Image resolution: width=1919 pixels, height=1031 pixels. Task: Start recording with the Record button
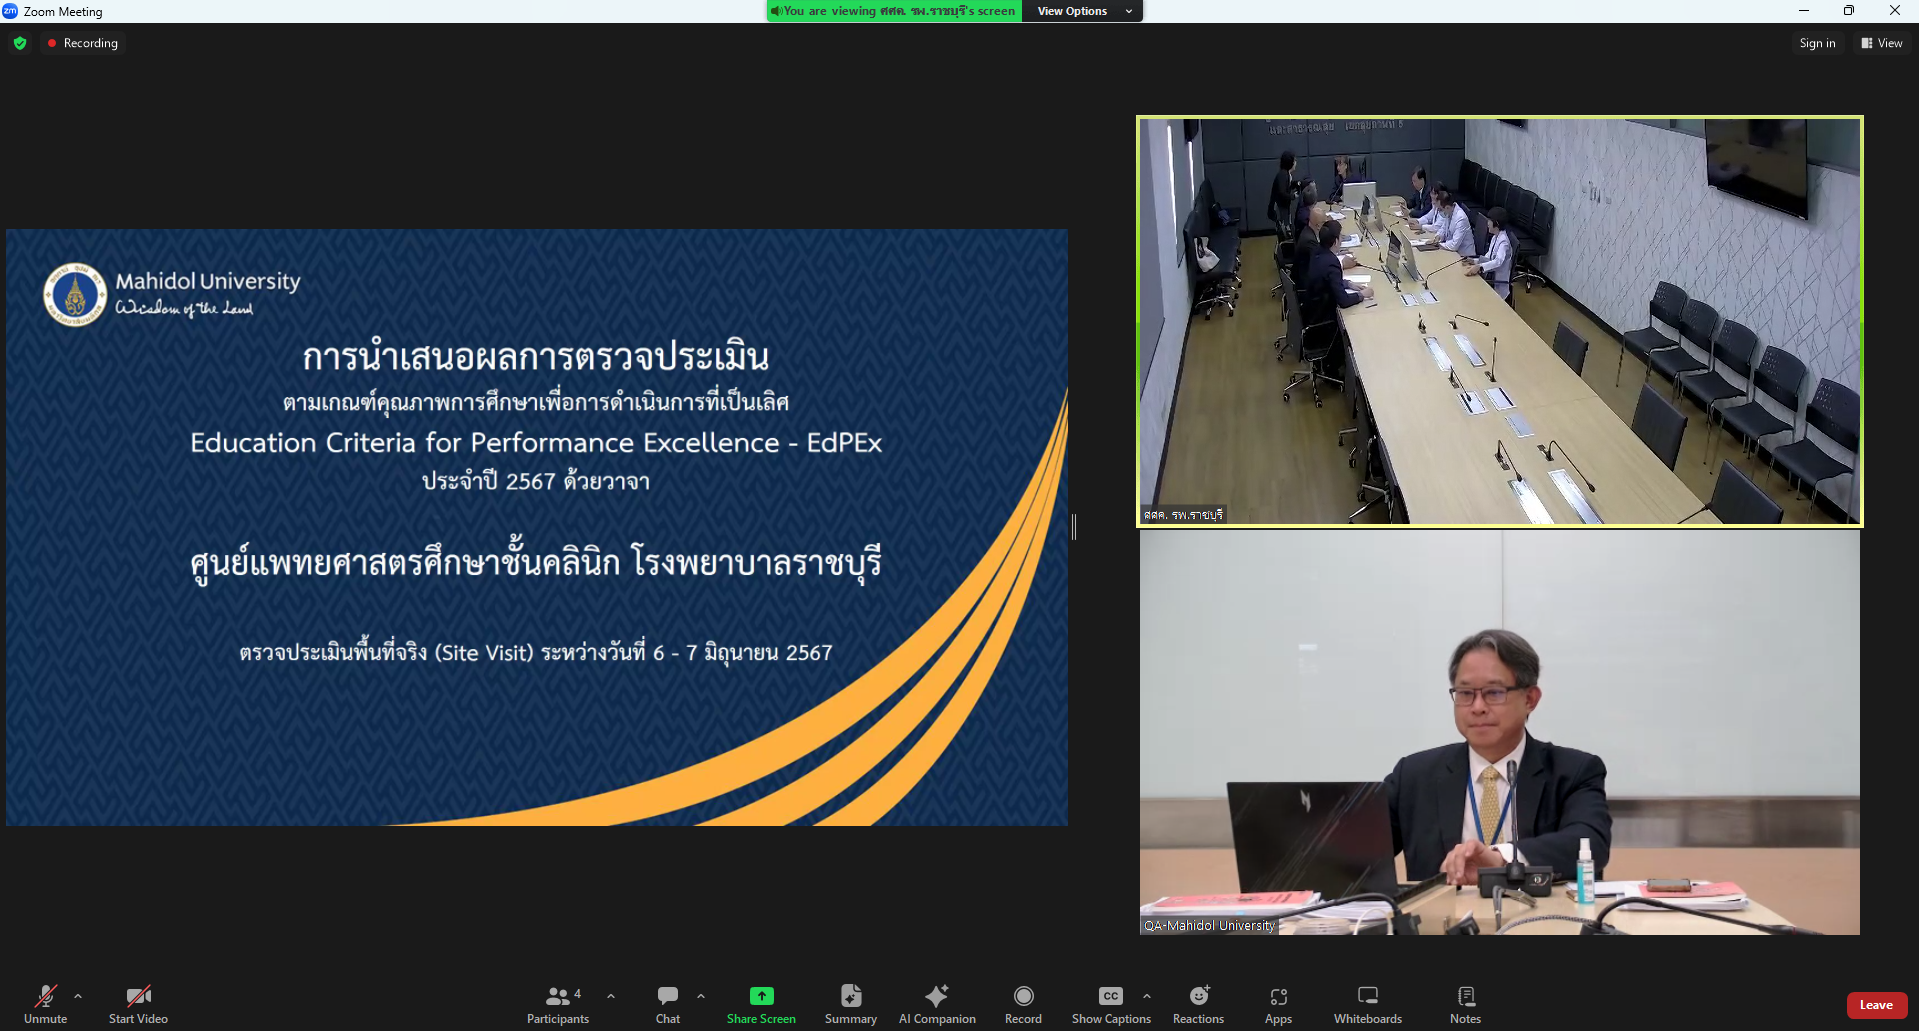1023,1004
